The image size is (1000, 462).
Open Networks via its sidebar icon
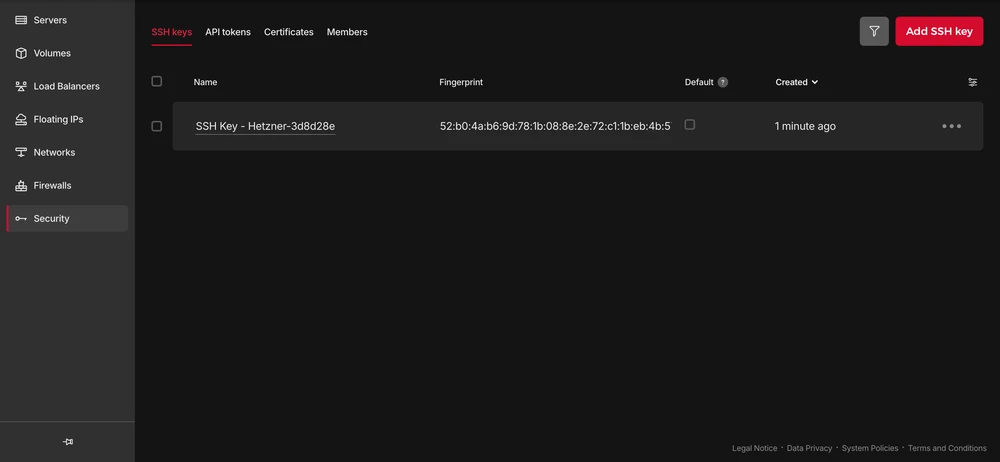(21, 152)
